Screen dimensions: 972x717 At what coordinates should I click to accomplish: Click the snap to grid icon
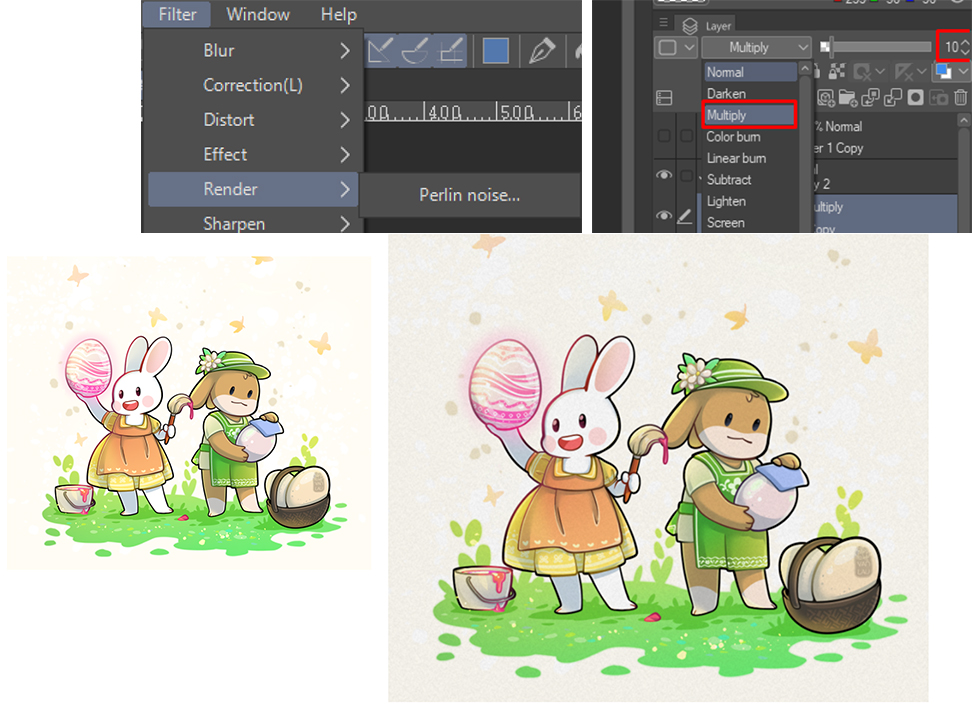click(451, 50)
